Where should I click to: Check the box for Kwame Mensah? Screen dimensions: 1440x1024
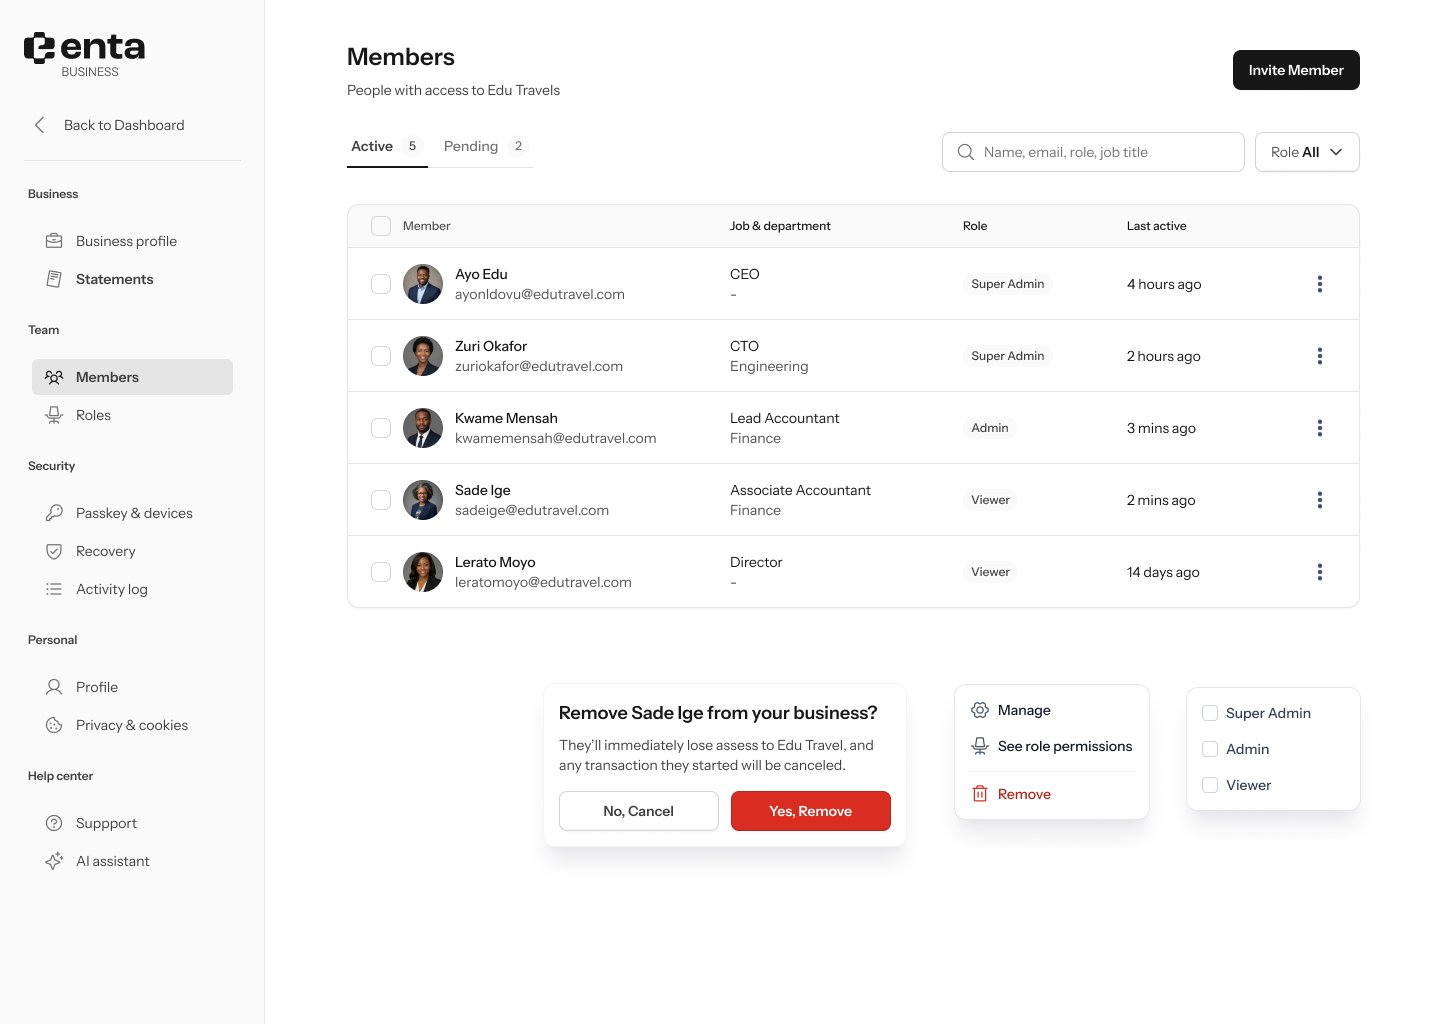pos(381,428)
